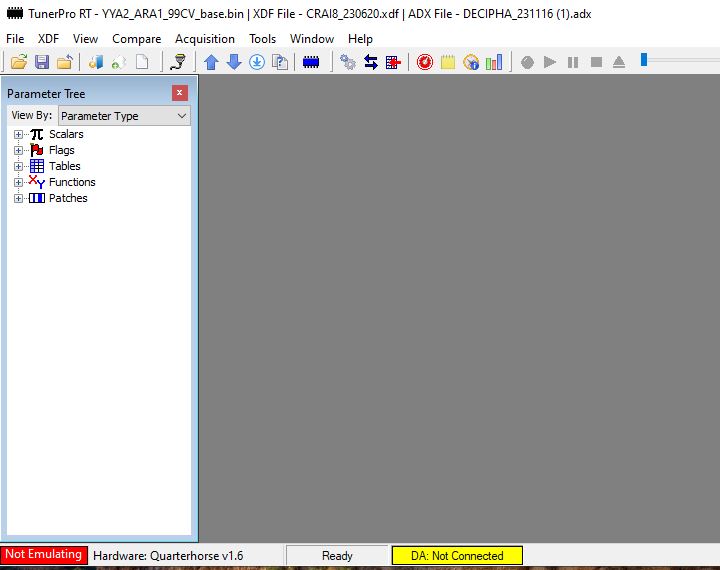Click the blue down arrow toolbar icon

pos(234,62)
